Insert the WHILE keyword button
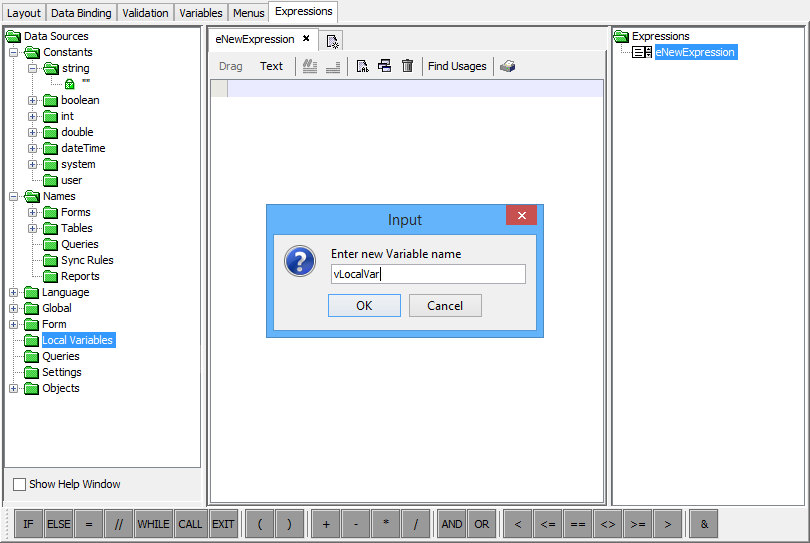Image resolution: width=810 pixels, height=543 pixels. (153, 524)
